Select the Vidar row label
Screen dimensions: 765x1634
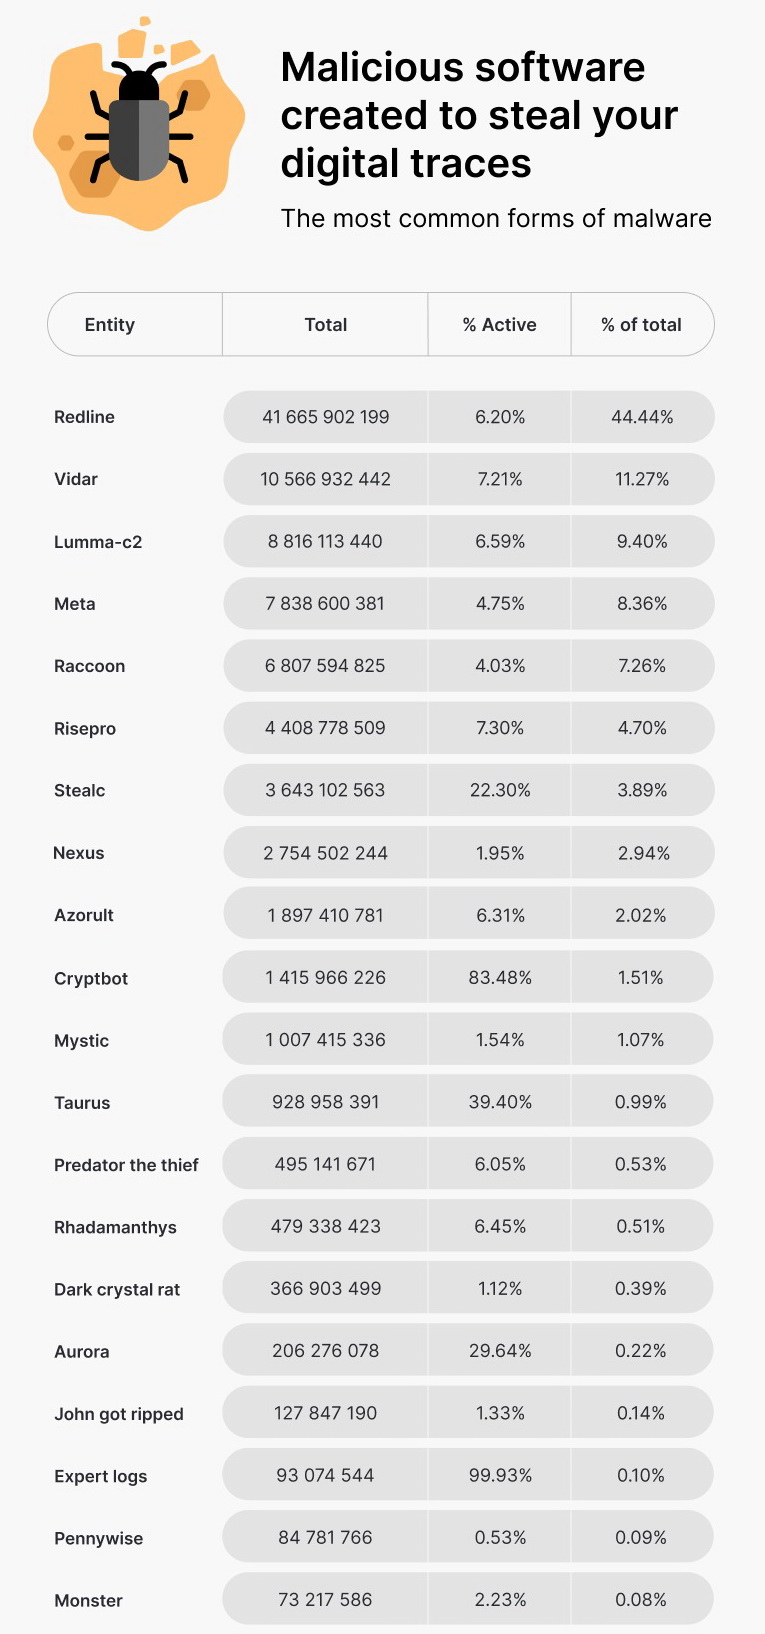click(x=76, y=479)
